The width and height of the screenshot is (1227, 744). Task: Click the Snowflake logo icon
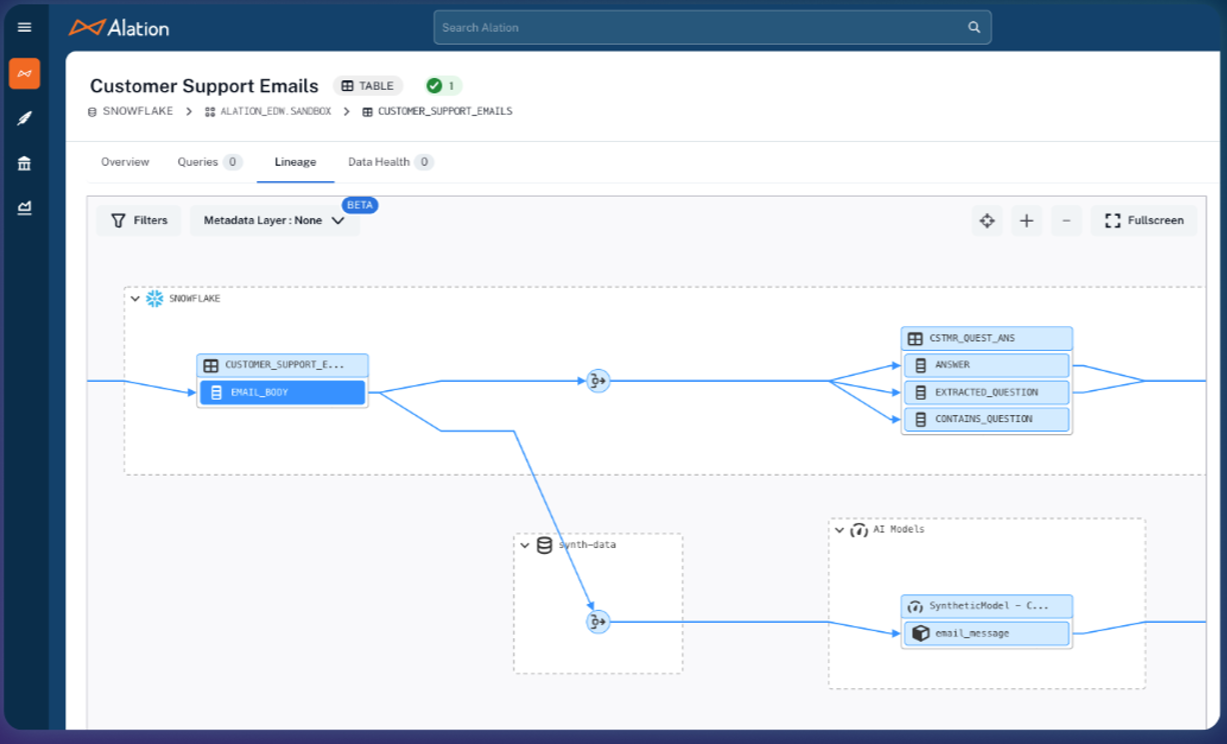pos(154,298)
